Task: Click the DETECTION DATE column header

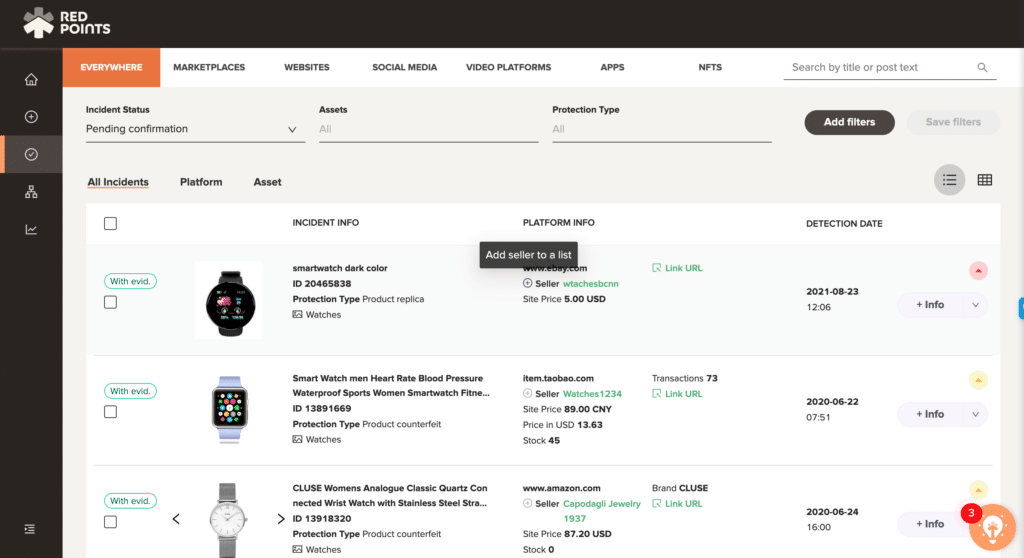Action: point(844,223)
